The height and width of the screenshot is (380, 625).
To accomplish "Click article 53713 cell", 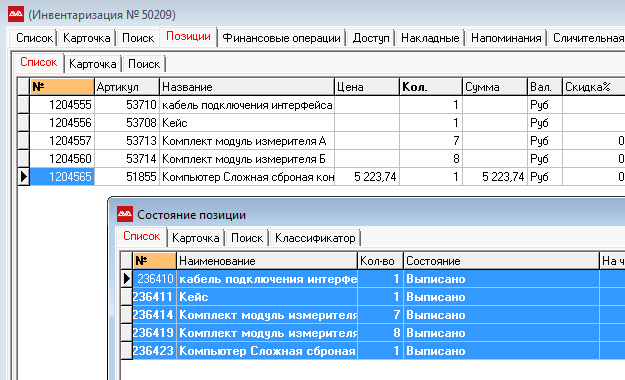I will coord(127,141).
